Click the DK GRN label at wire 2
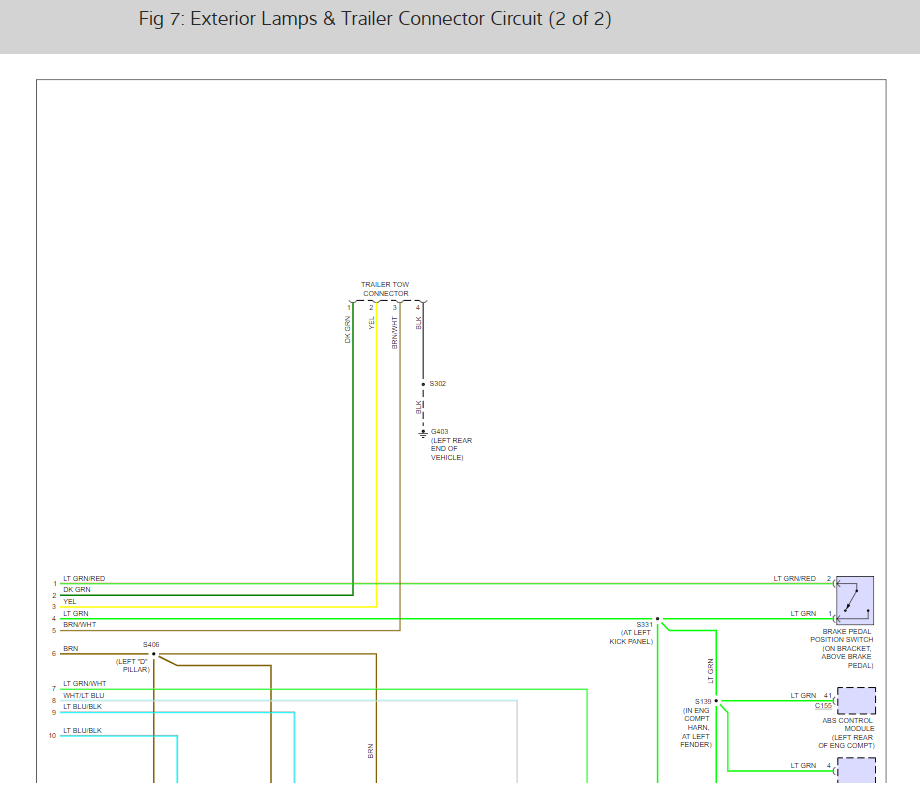920x800 pixels. tap(77, 590)
